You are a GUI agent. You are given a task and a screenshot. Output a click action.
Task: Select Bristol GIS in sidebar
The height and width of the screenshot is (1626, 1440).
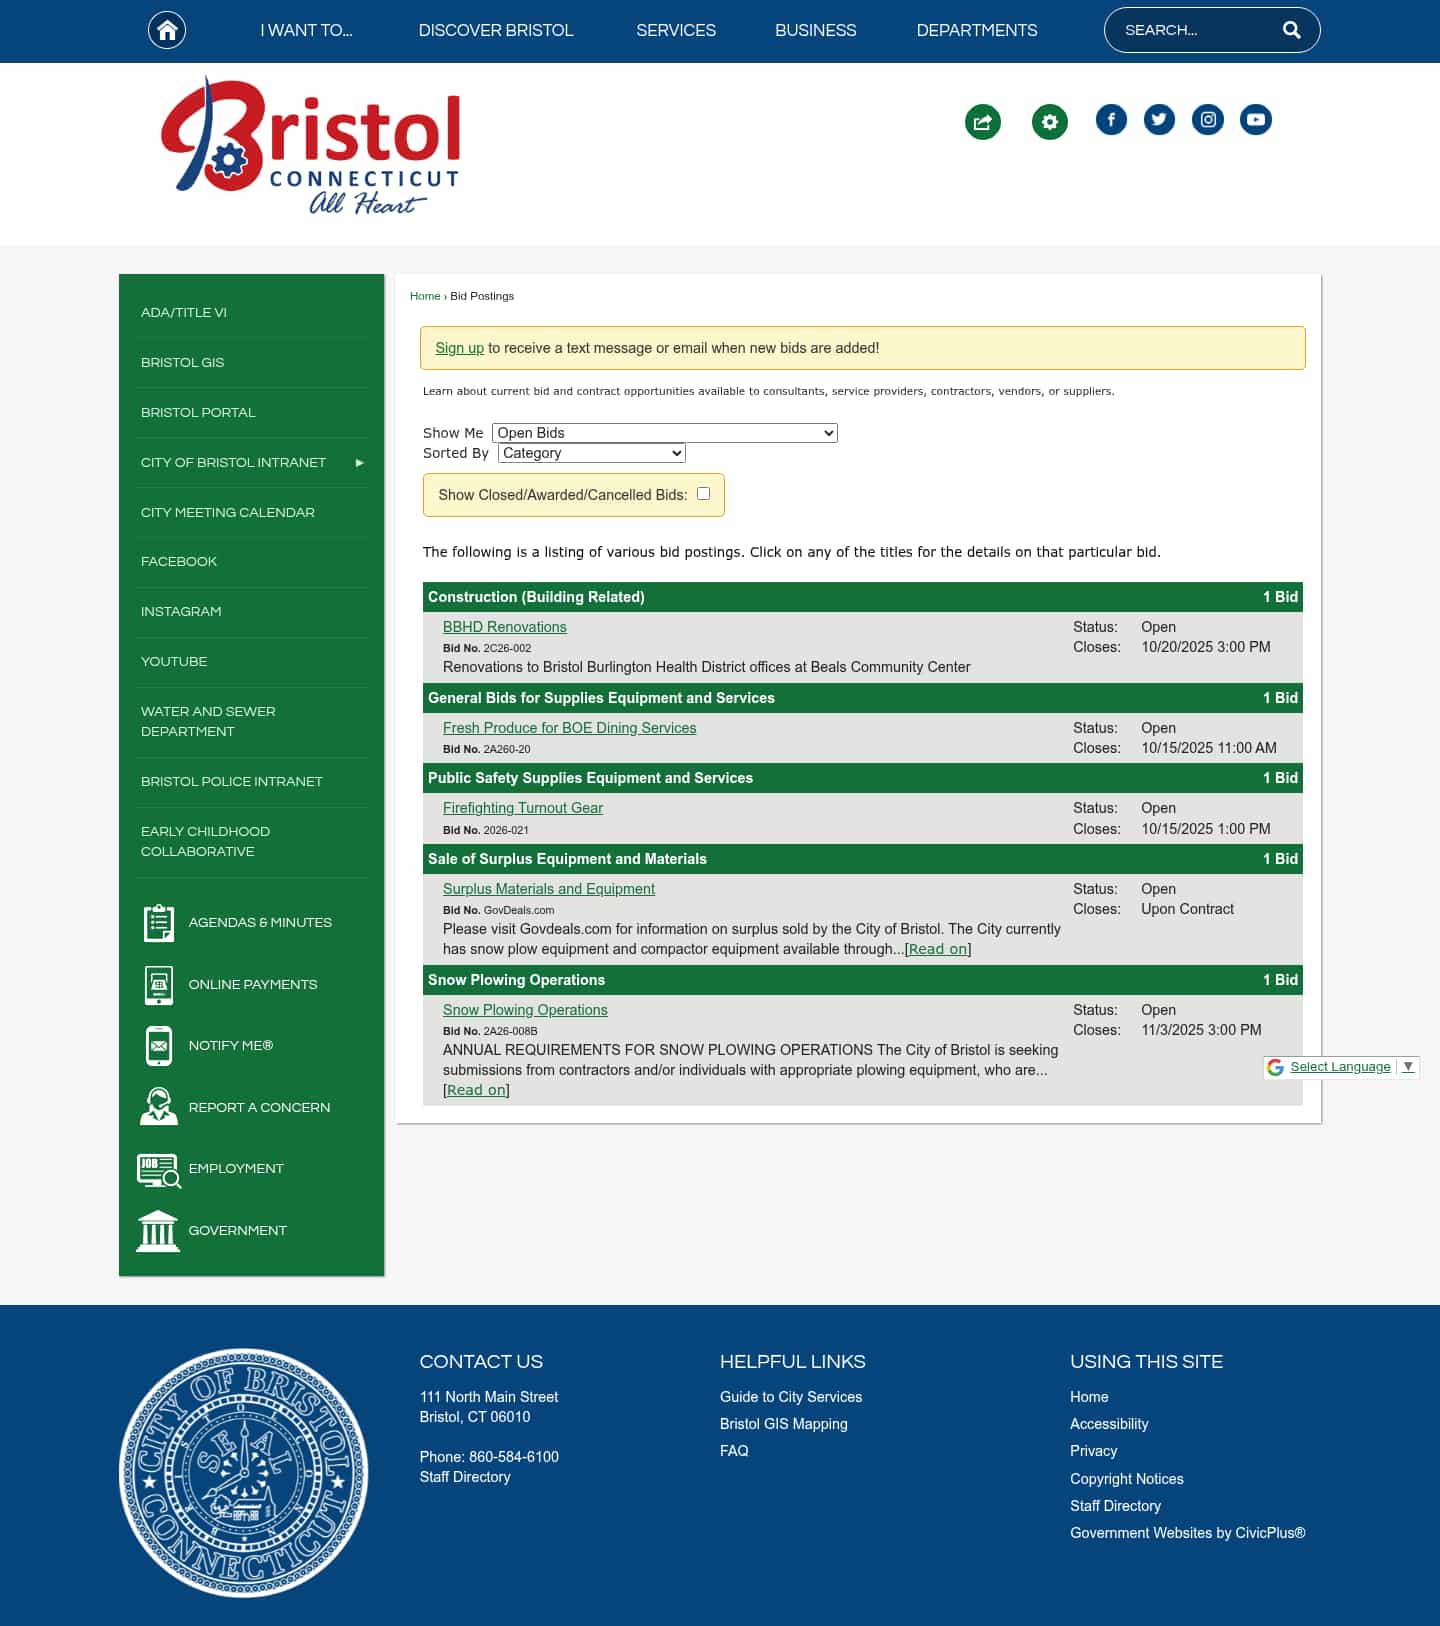[x=183, y=363]
